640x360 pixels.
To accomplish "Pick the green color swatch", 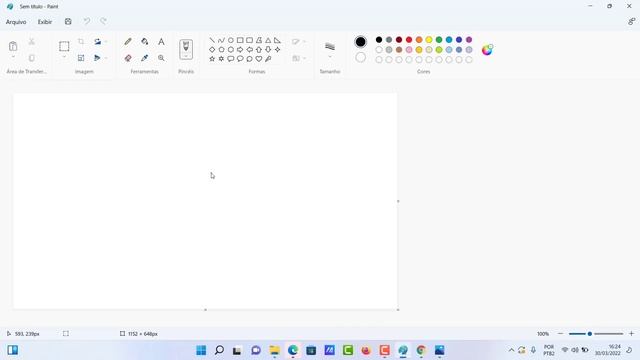I will 439,40.
